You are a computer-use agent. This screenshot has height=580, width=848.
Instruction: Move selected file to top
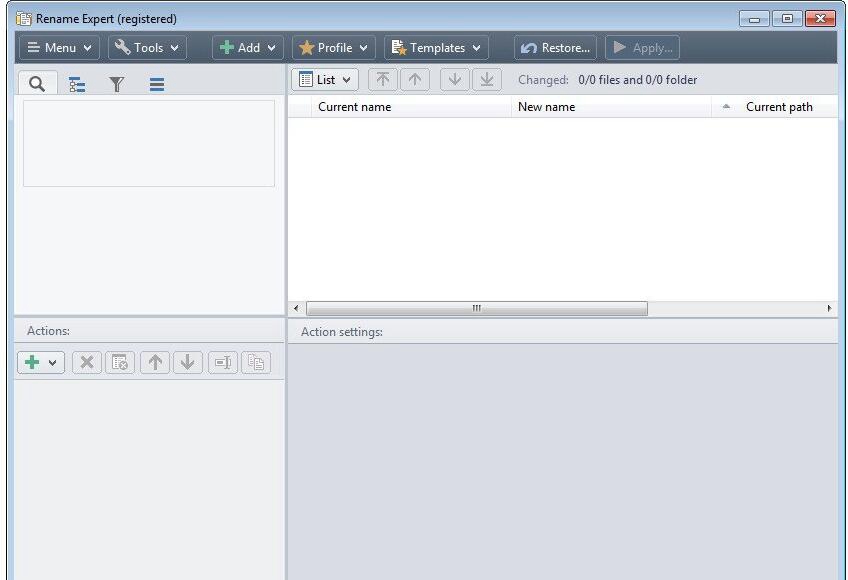383,80
